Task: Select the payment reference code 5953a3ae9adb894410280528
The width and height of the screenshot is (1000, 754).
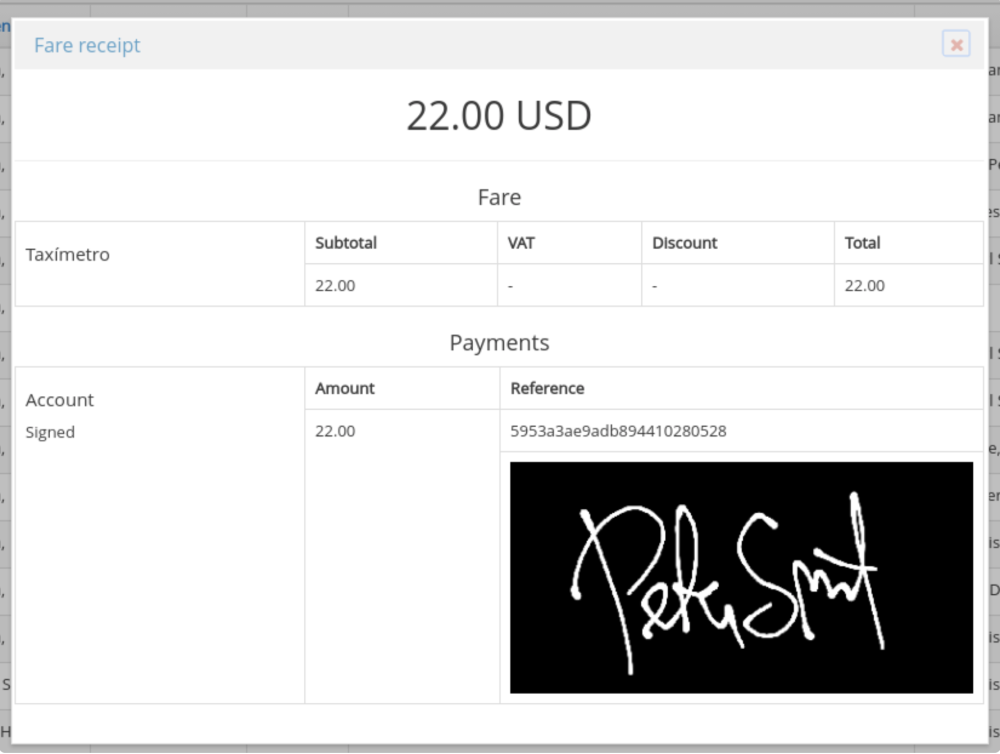Action: [618, 431]
